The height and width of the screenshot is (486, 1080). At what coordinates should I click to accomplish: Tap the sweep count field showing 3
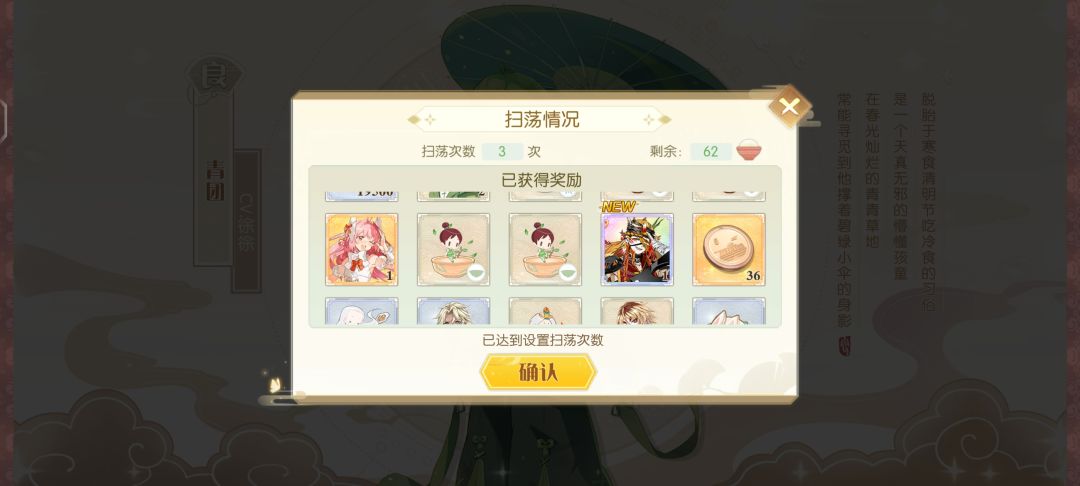point(502,151)
